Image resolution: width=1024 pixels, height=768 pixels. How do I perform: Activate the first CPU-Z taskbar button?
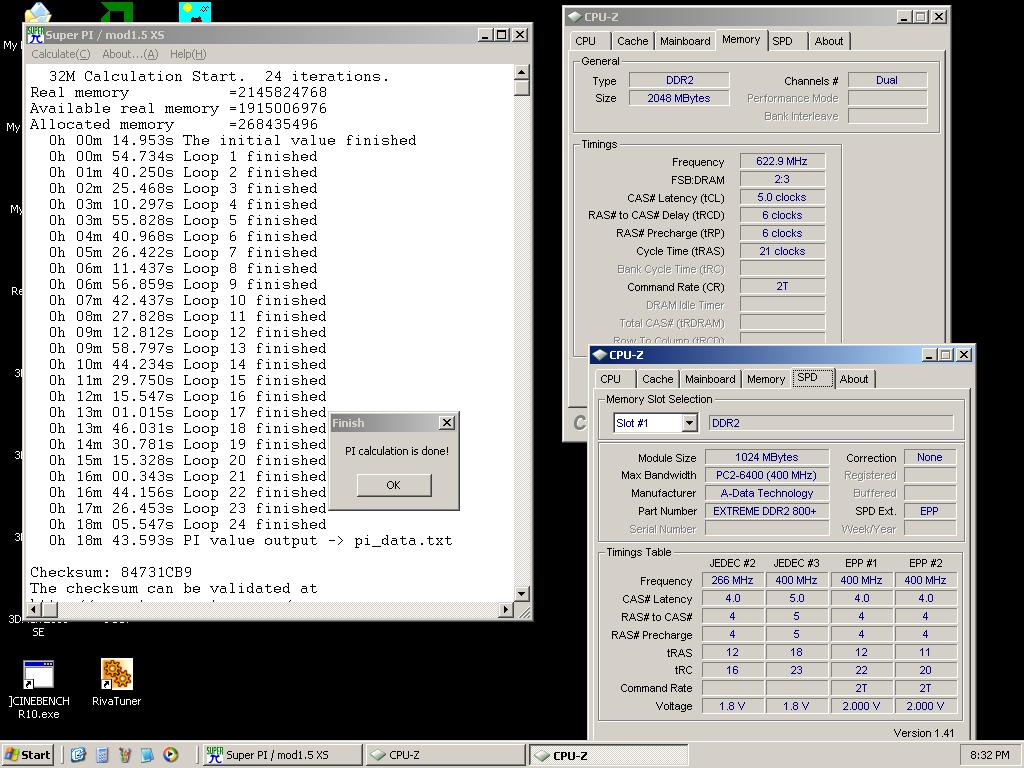(x=445, y=755)
